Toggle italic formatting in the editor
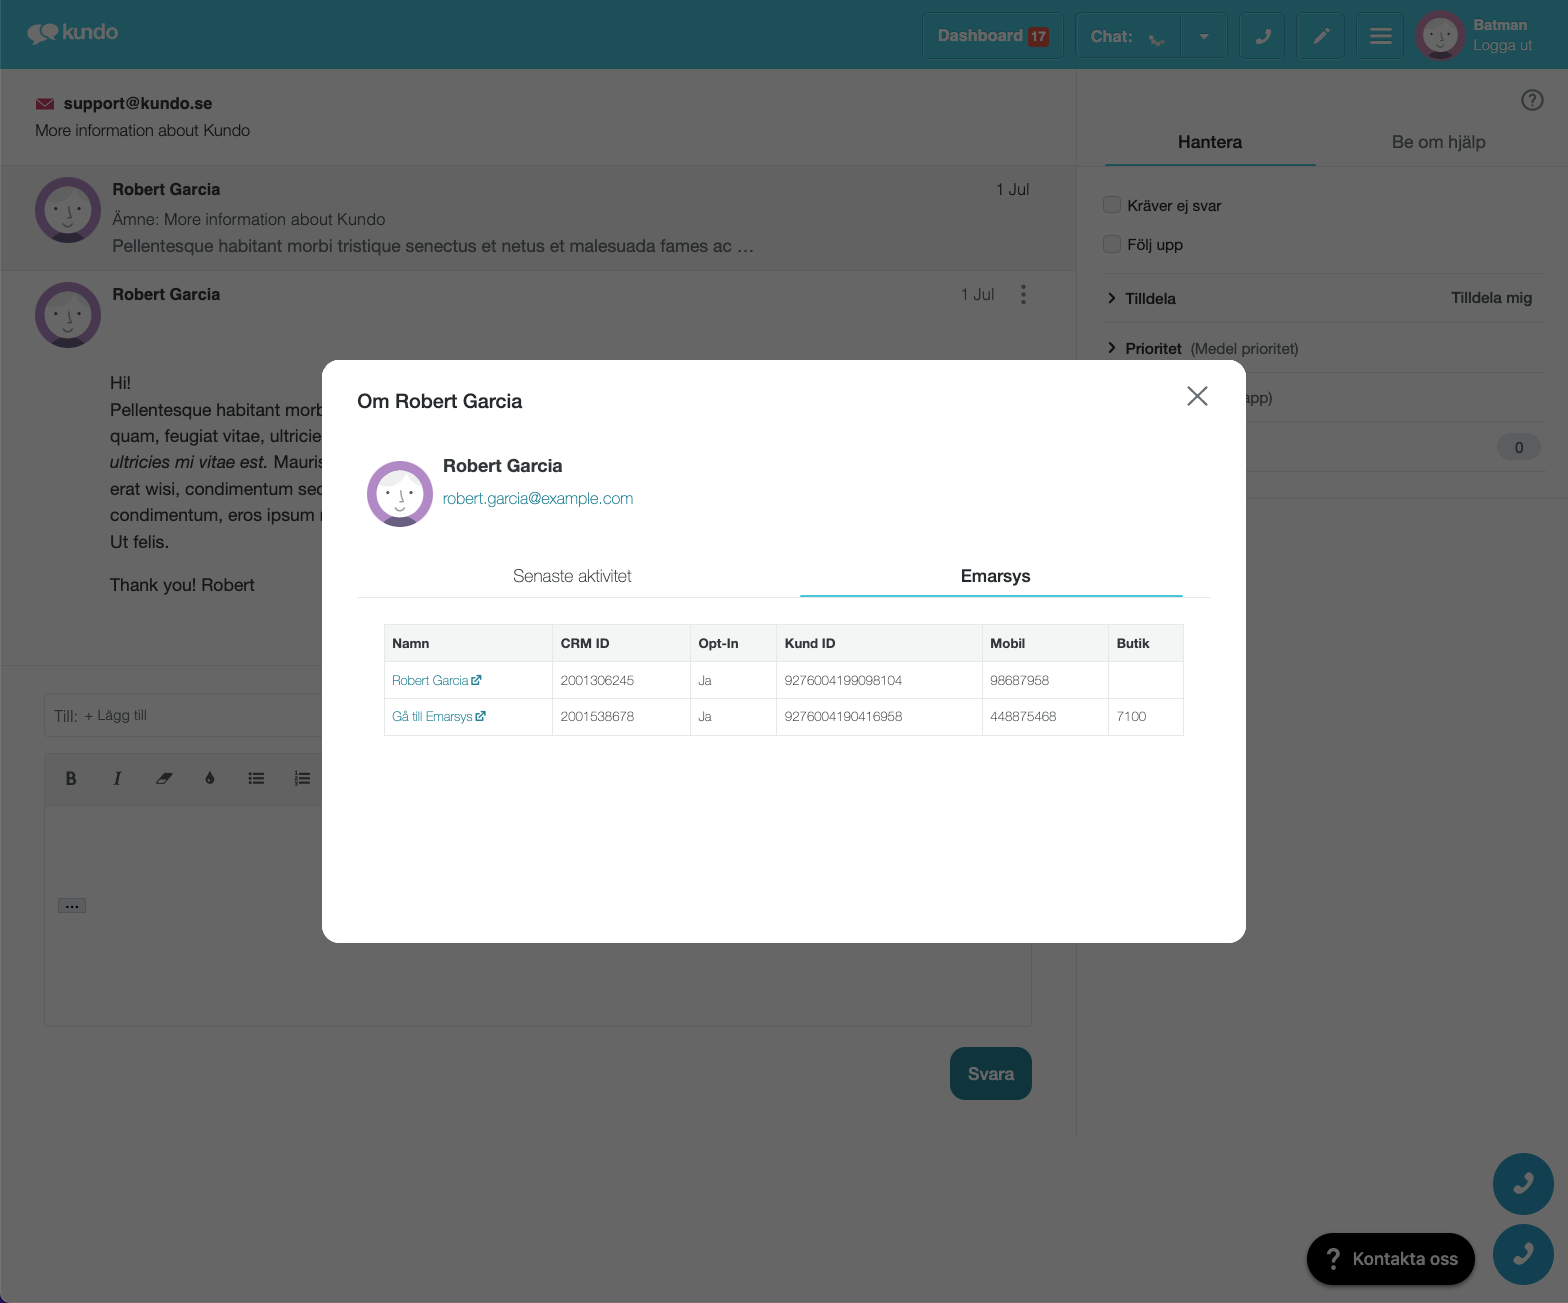This screenshot has height=1303, width=1568. click(x=117, y=779)
